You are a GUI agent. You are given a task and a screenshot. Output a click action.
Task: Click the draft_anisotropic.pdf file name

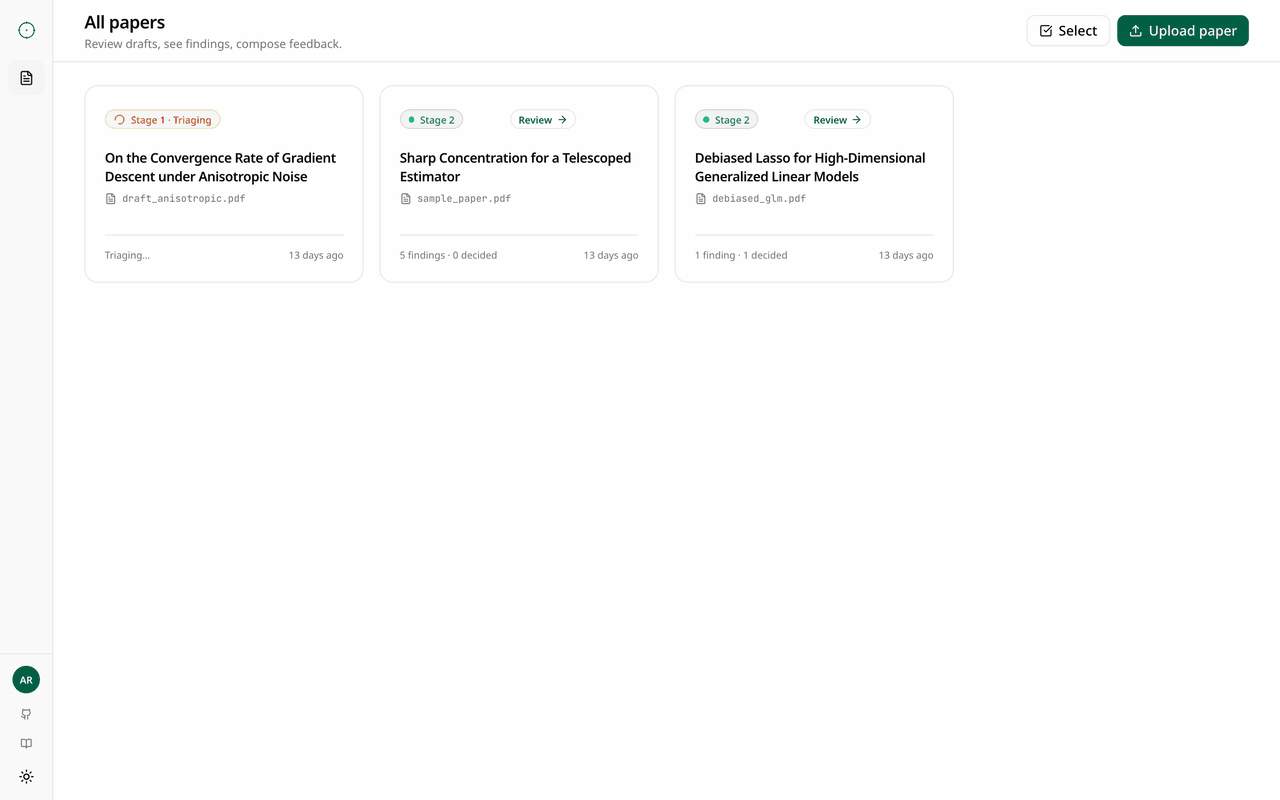pos(184,199)
